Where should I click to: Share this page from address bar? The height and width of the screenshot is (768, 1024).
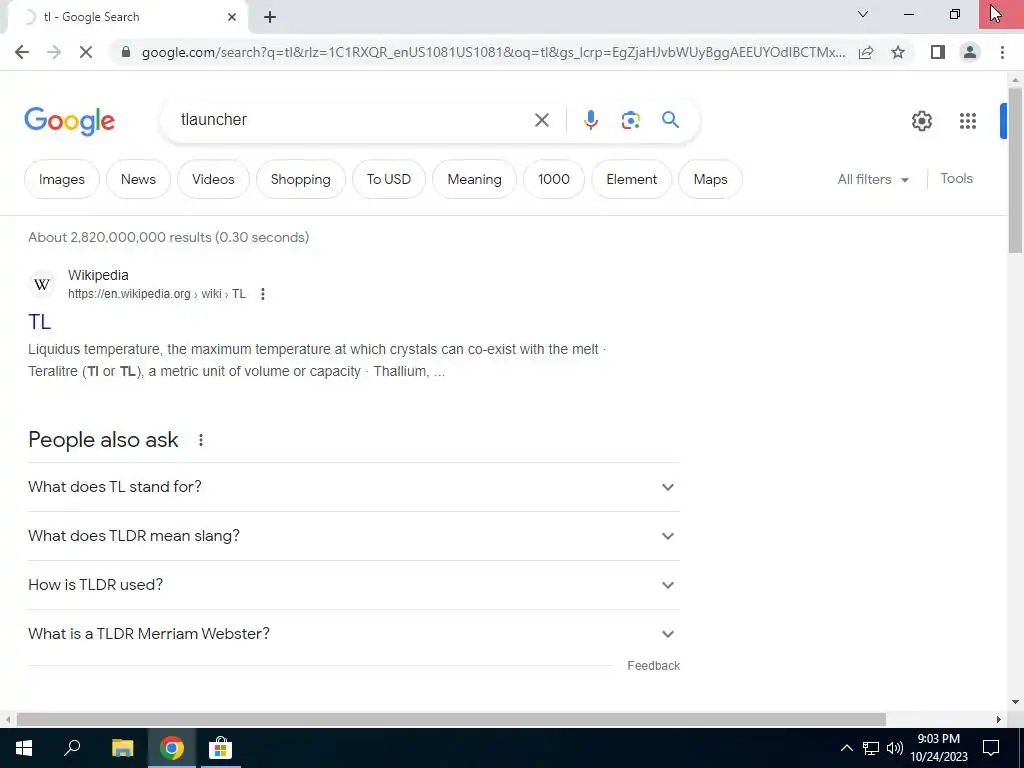(x=866, y=52)
